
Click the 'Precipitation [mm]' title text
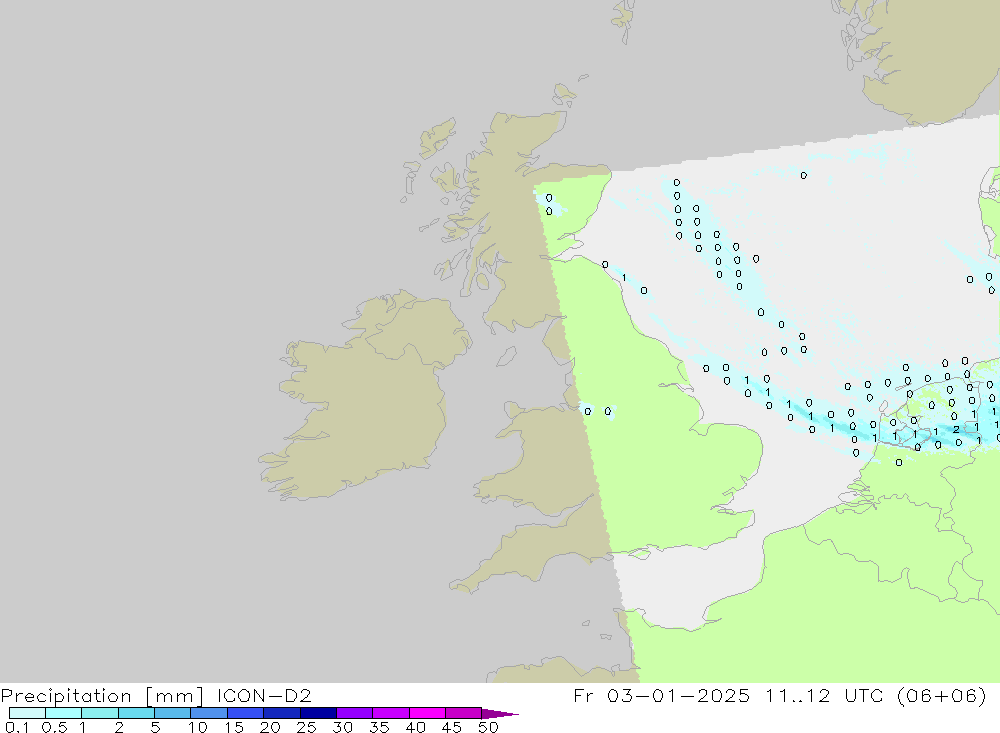(102, 696)
